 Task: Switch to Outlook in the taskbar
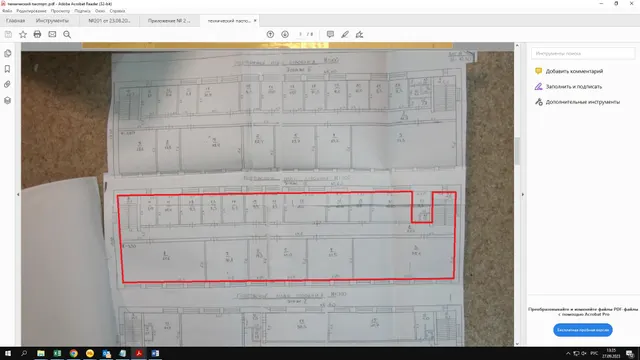click(106, 353)
